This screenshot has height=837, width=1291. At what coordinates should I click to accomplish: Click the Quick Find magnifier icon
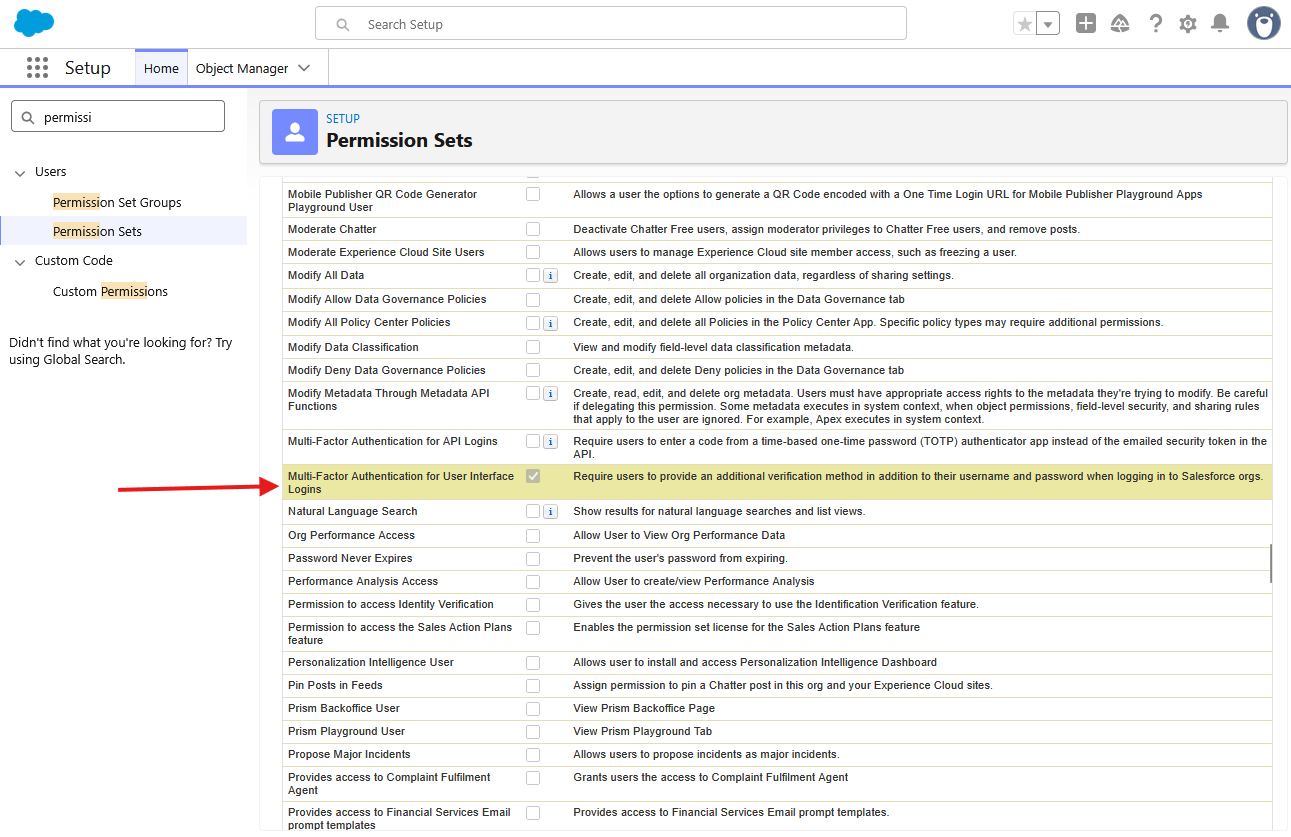tap(27, 117)
